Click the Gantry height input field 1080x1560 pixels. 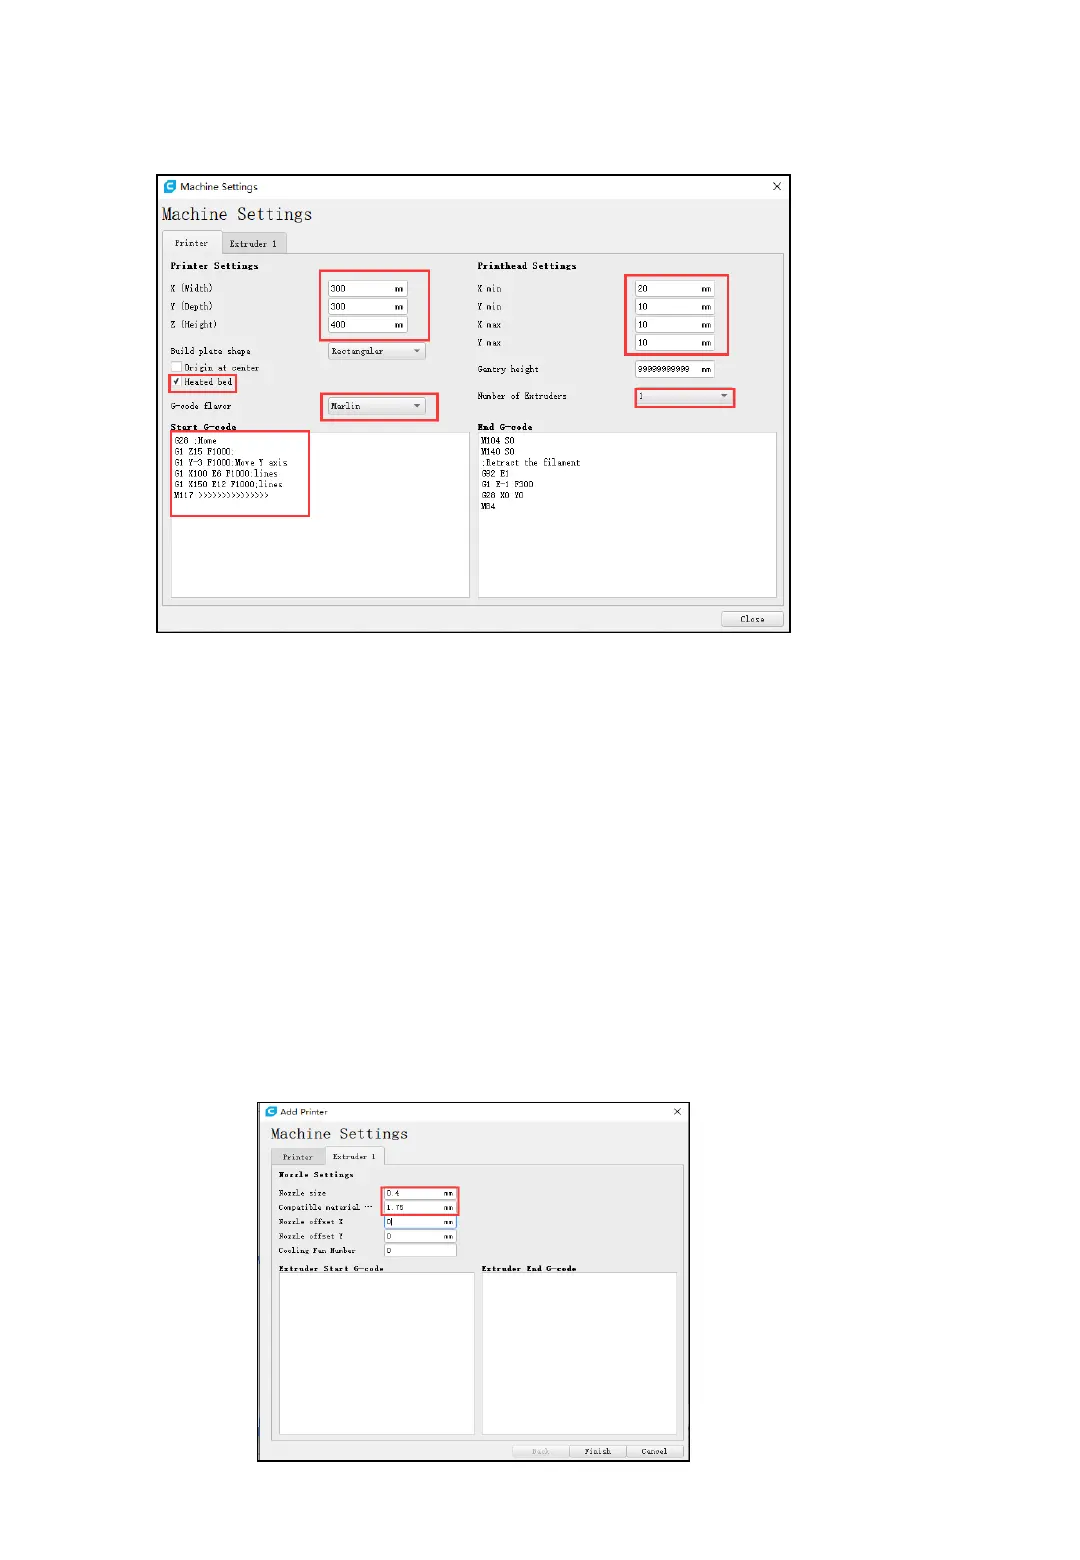tap(675, 369)
